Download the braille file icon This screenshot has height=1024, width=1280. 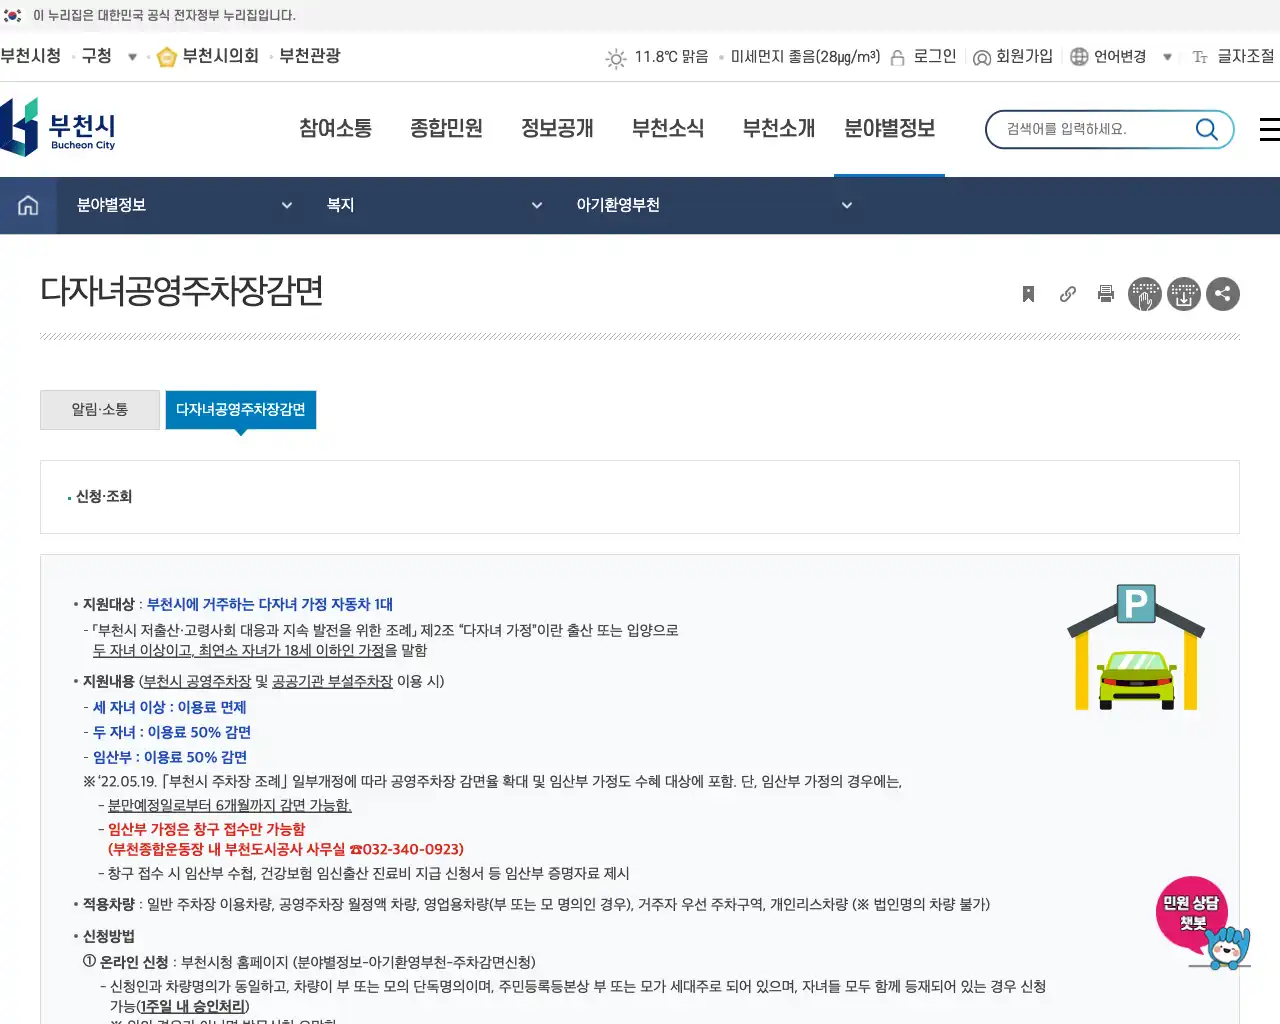(x=1184, y=294)
